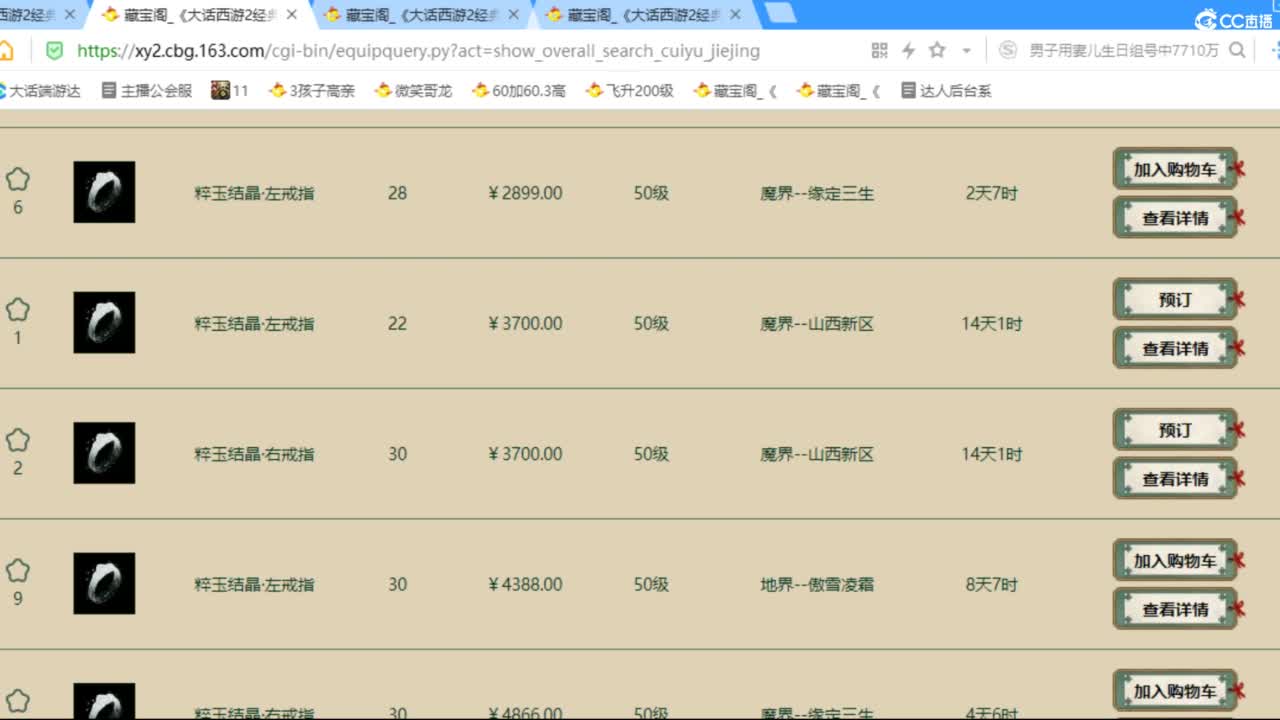Open ring thumbnail of 22-value 山西新区 listing

[x=104, y=322]
